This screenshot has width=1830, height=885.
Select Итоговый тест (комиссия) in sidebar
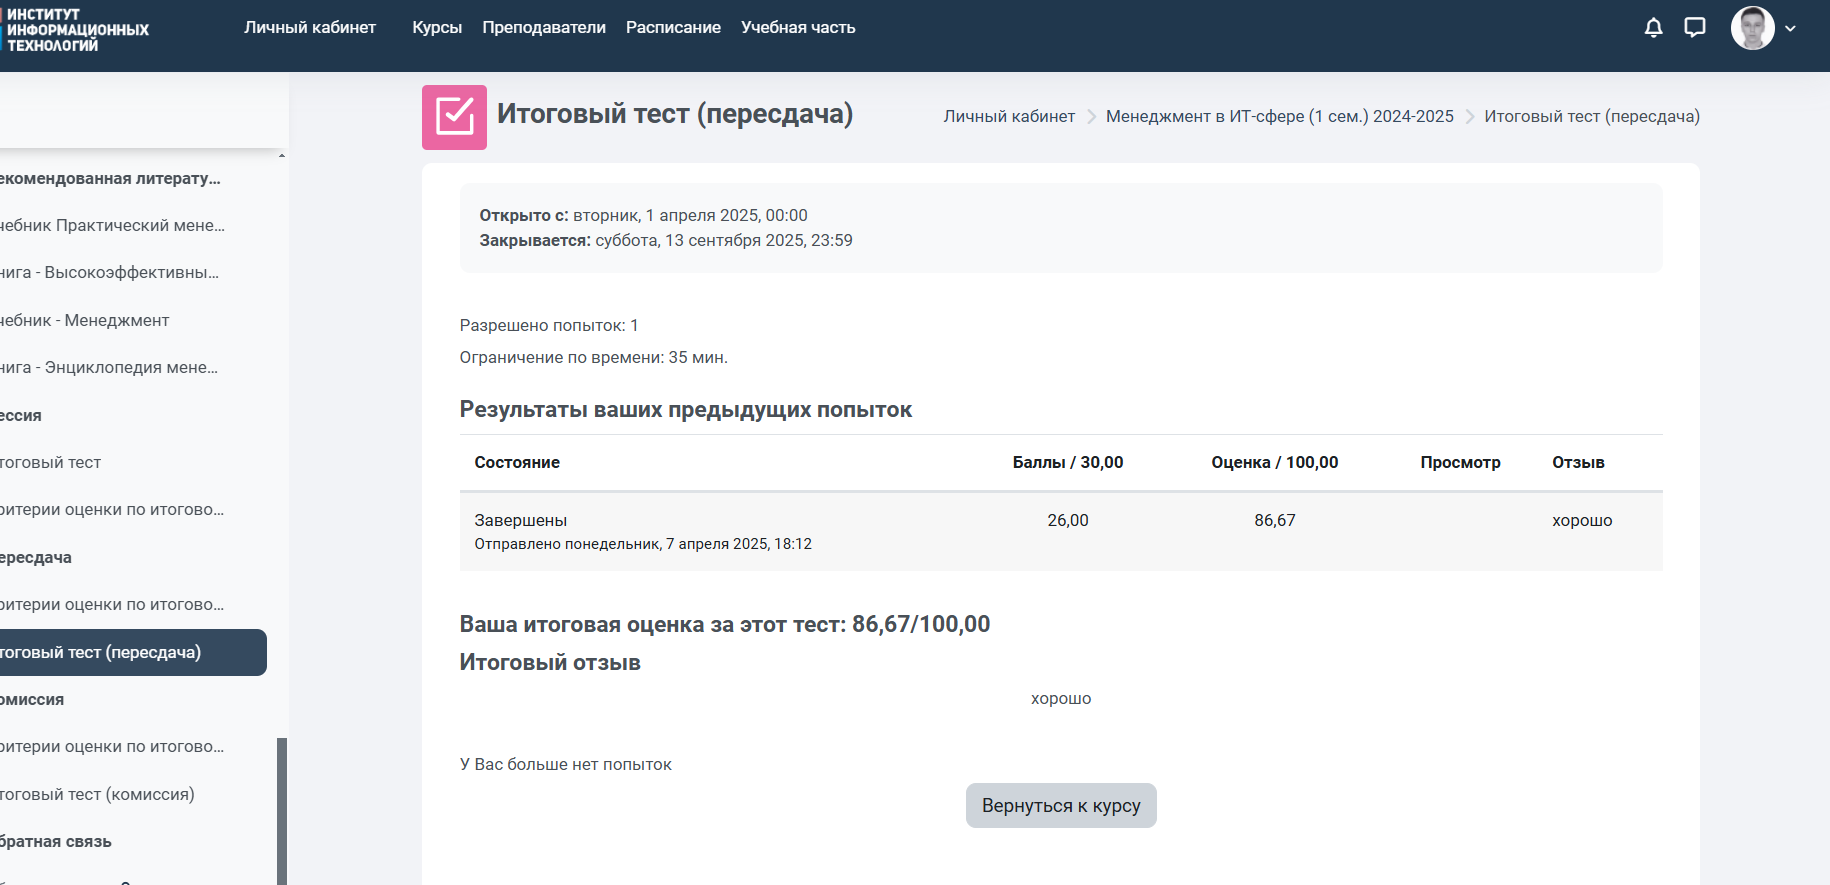pyautogui.click(x=98, y=794)
